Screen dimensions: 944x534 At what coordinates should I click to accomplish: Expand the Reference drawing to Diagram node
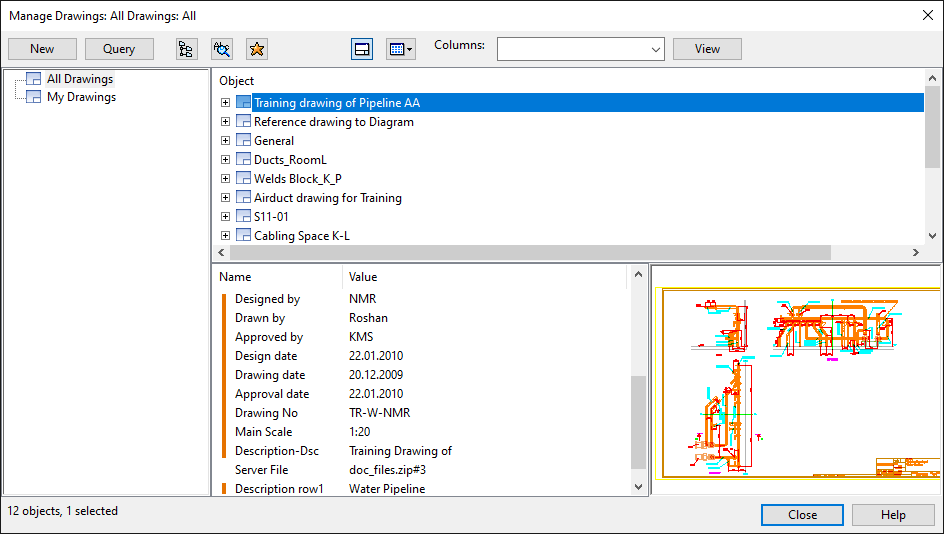point(226,122)
